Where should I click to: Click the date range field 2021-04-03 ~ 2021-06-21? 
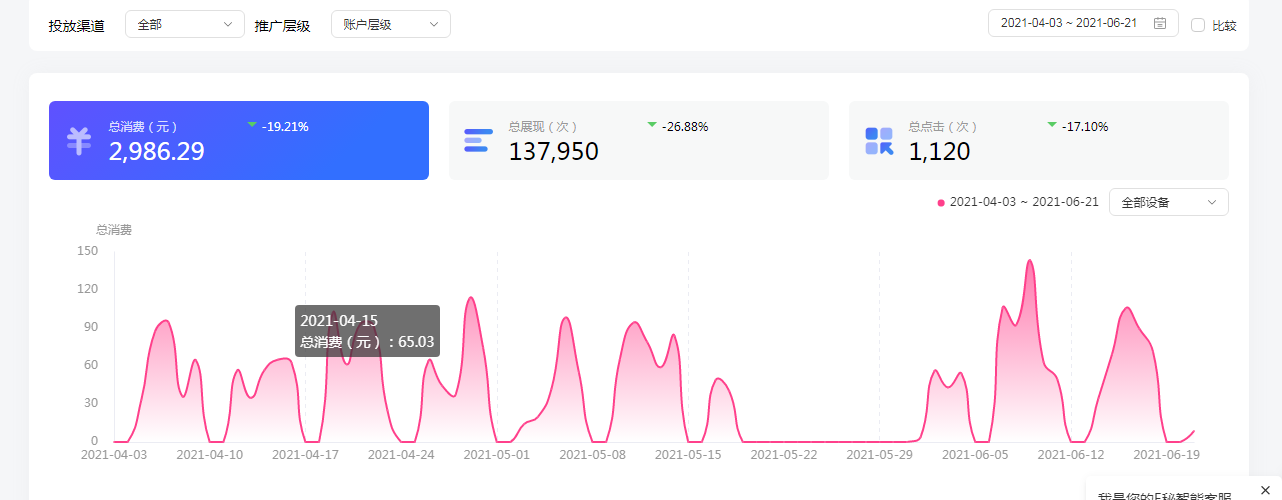pos(1083,23)
